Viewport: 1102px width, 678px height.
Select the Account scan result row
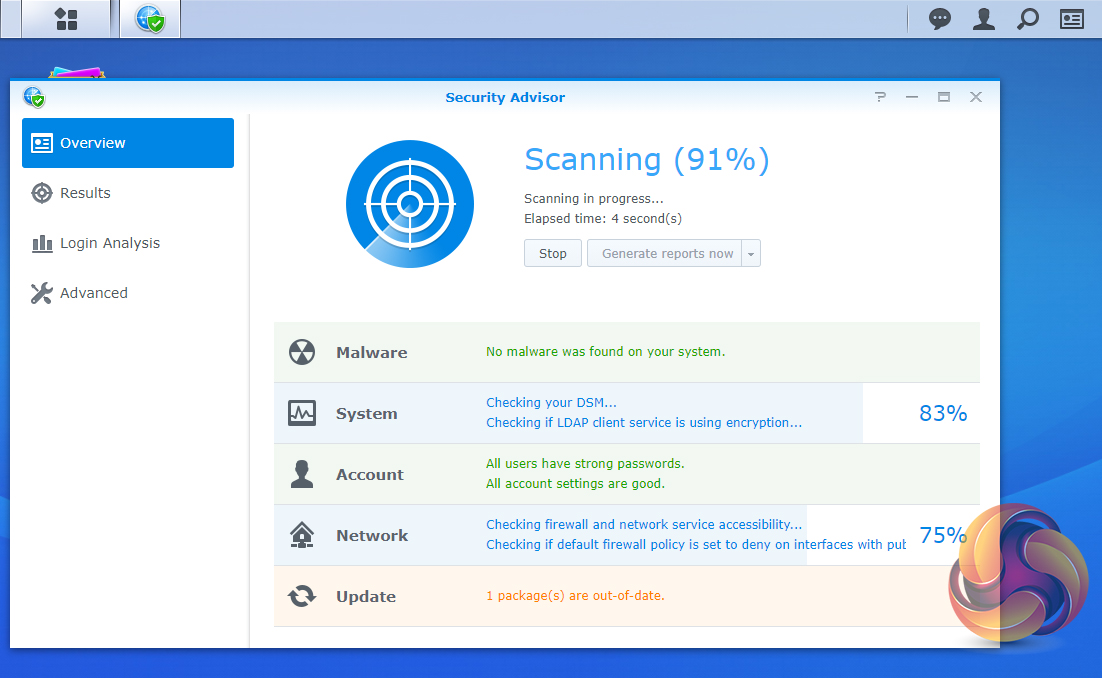pyautogui.click(x=626, y=474)
